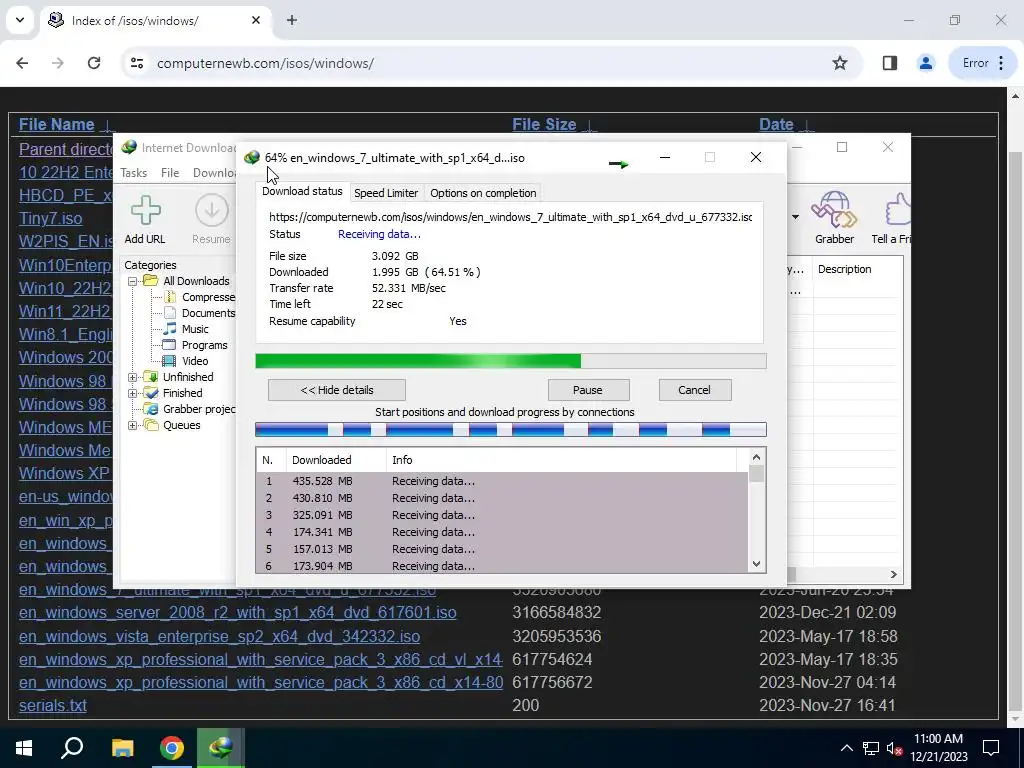Select the Documents category icon
Image resolution: width=1024 pixels, height=768 pixels.
(x=170, y=313)
